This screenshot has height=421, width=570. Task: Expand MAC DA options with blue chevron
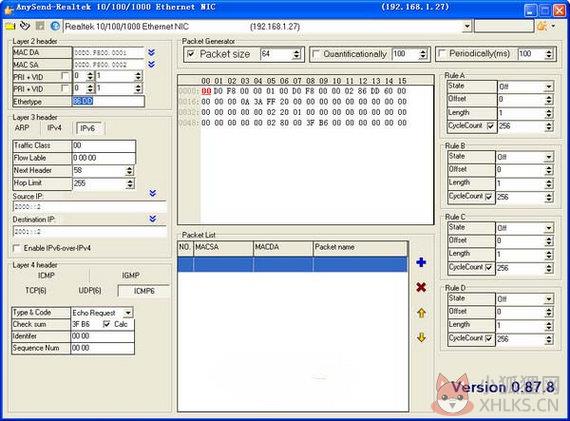click(152, 53)
